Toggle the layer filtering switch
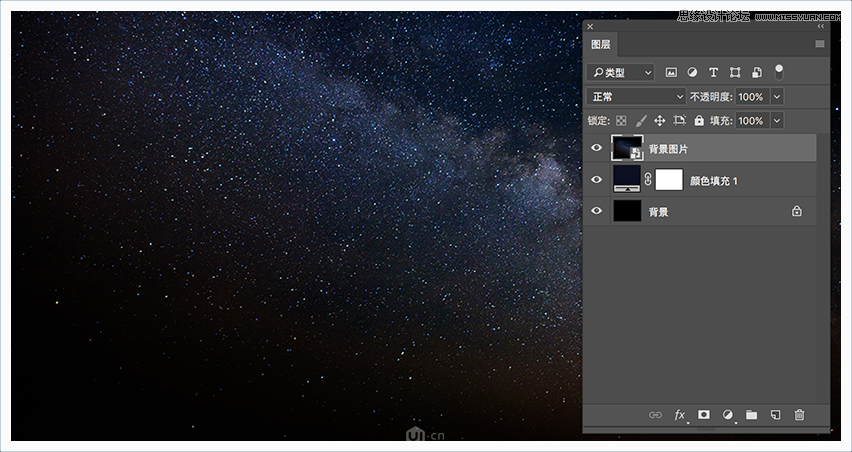This screenshot has height=452, width=852. [x=779, y=72]
